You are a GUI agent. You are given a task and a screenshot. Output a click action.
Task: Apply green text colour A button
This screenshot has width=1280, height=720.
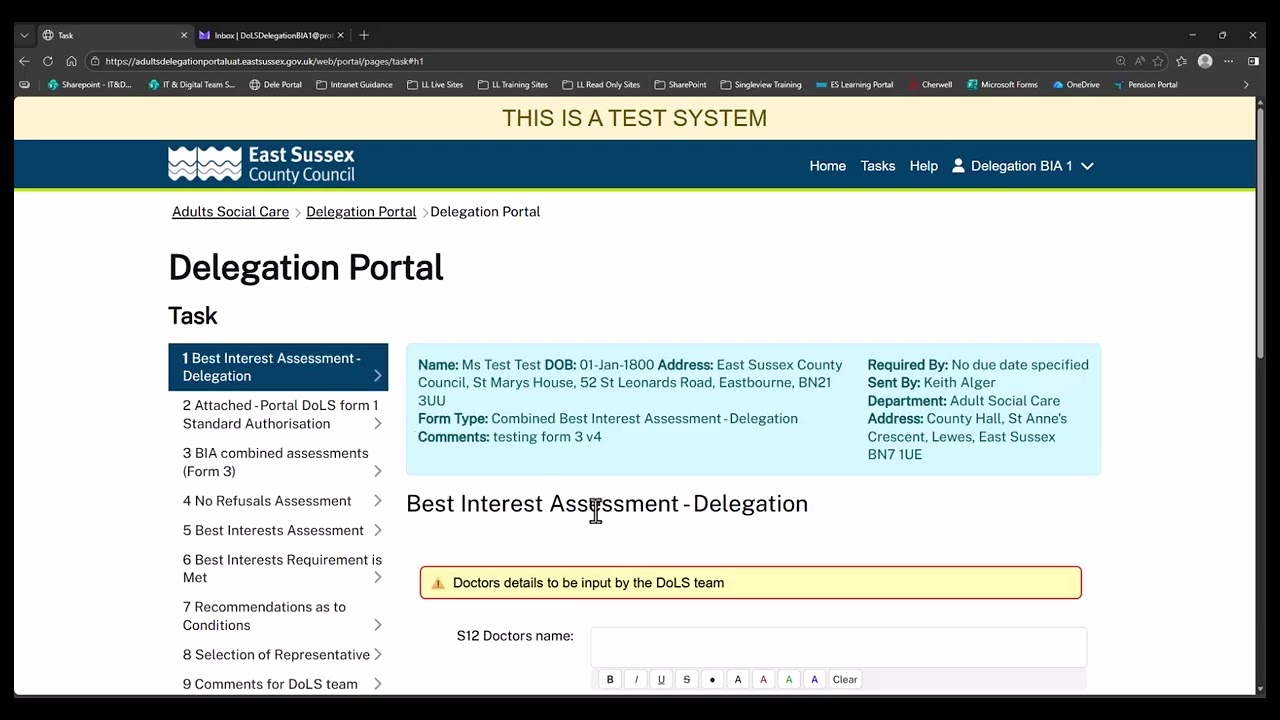pos(789,680)
